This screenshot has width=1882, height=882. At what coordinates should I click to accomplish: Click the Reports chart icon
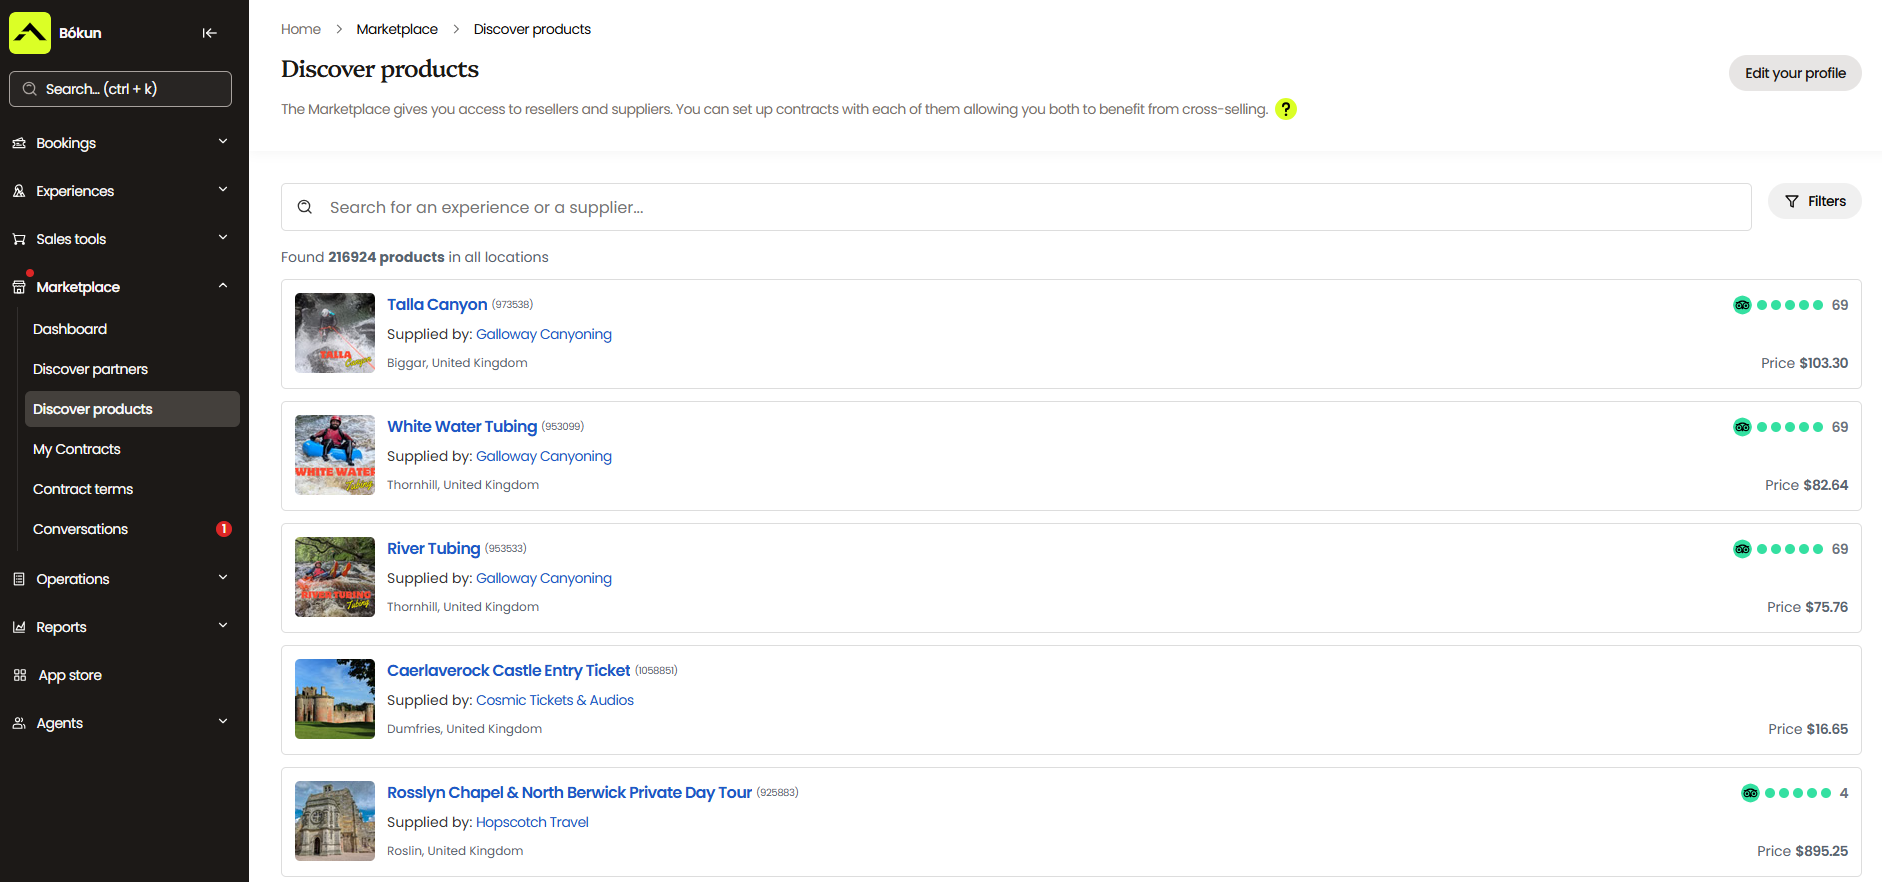tap(19, 627)
